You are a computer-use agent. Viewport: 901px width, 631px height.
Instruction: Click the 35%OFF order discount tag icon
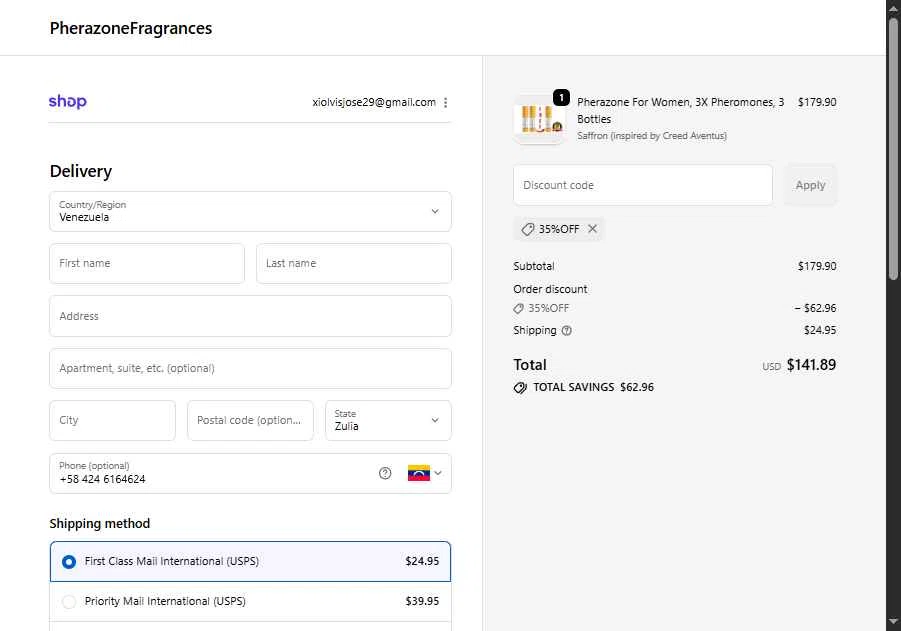518,309
